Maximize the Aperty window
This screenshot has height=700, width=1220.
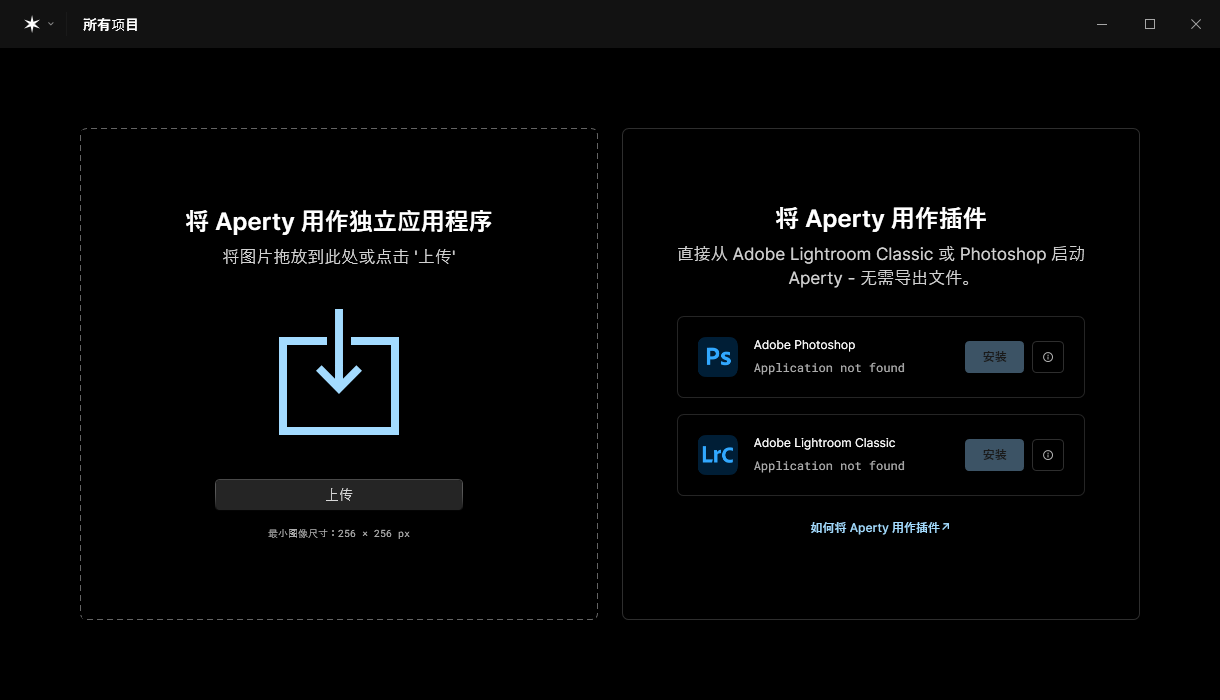1149,23
